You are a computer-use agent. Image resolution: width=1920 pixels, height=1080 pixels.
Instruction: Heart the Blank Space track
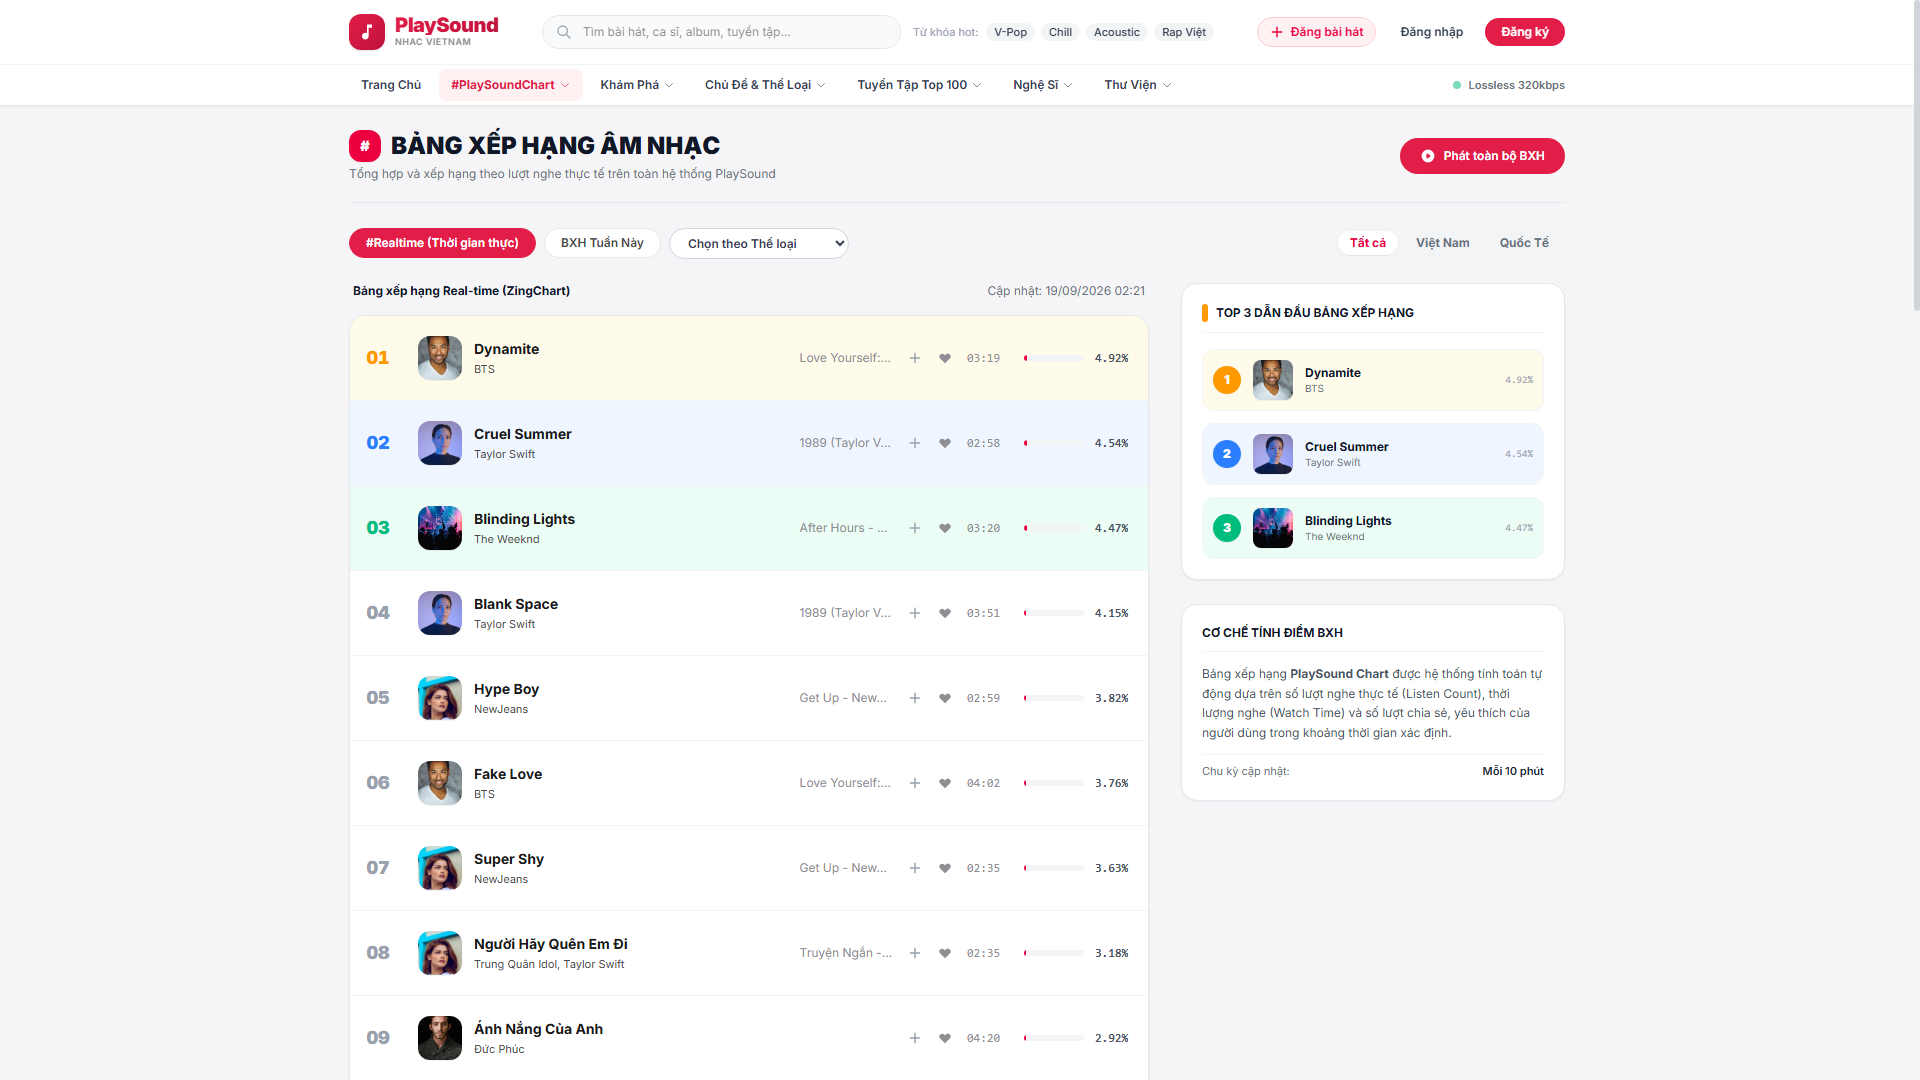tap(945, 613)
